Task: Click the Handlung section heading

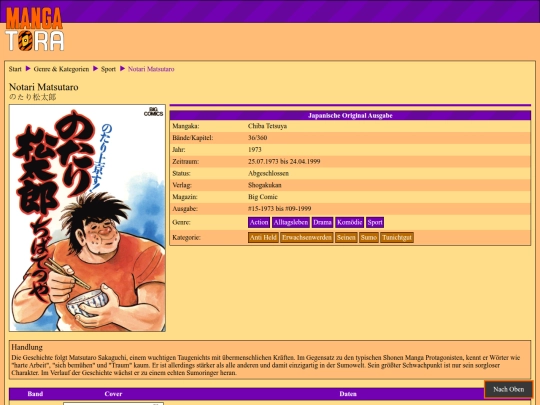Action: coord(27,347)
